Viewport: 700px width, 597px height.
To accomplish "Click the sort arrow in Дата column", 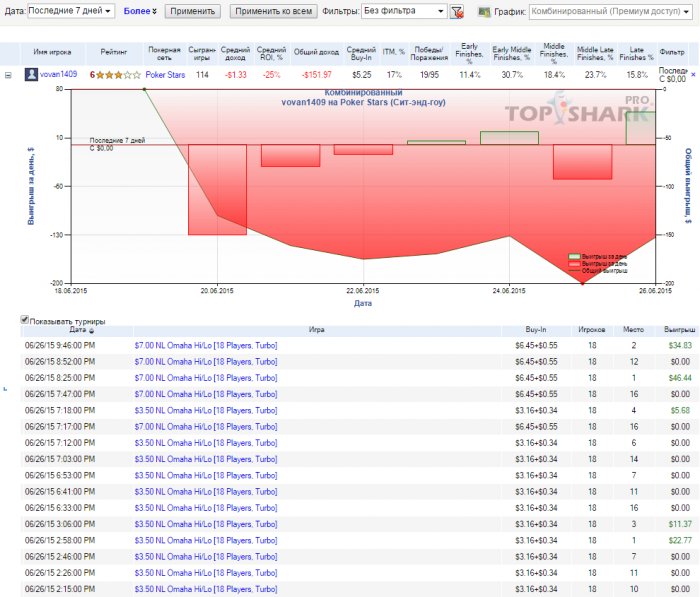I will coord(92,330).
